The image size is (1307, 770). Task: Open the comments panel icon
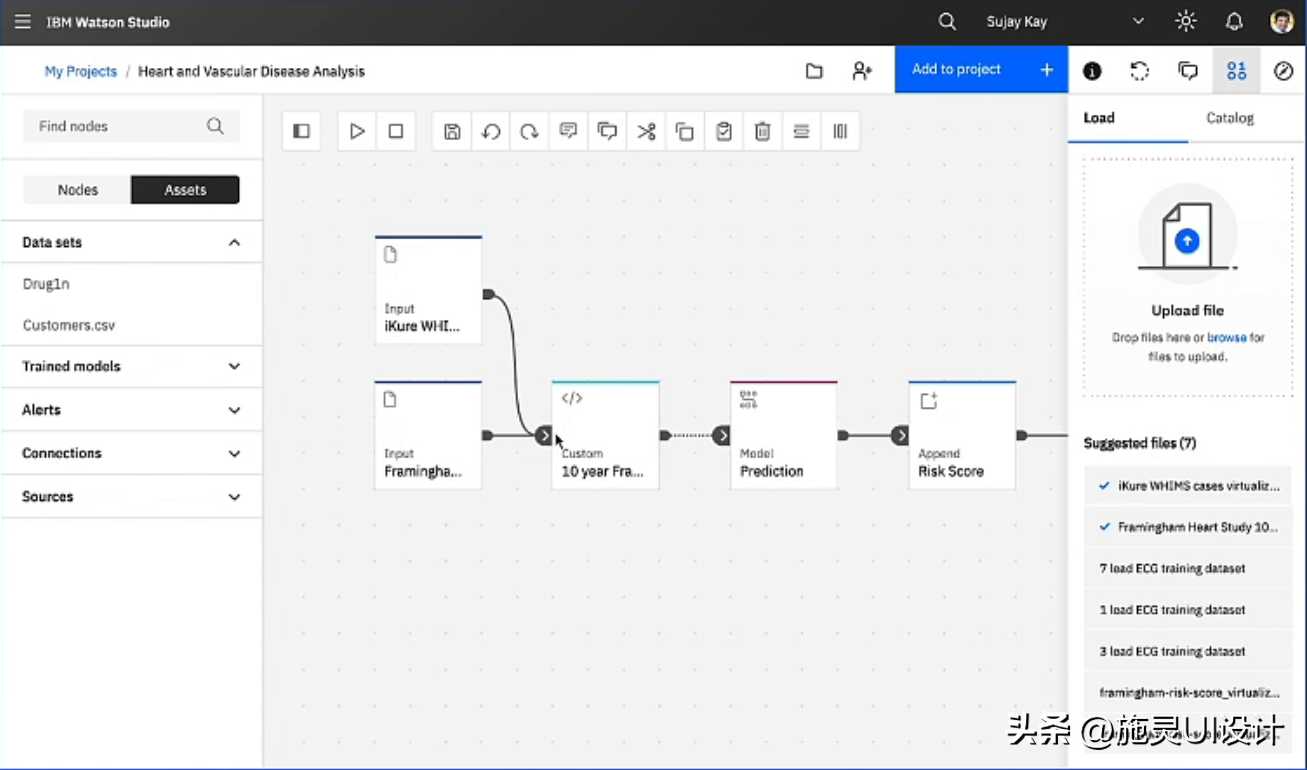click(x=1188, y=71)
